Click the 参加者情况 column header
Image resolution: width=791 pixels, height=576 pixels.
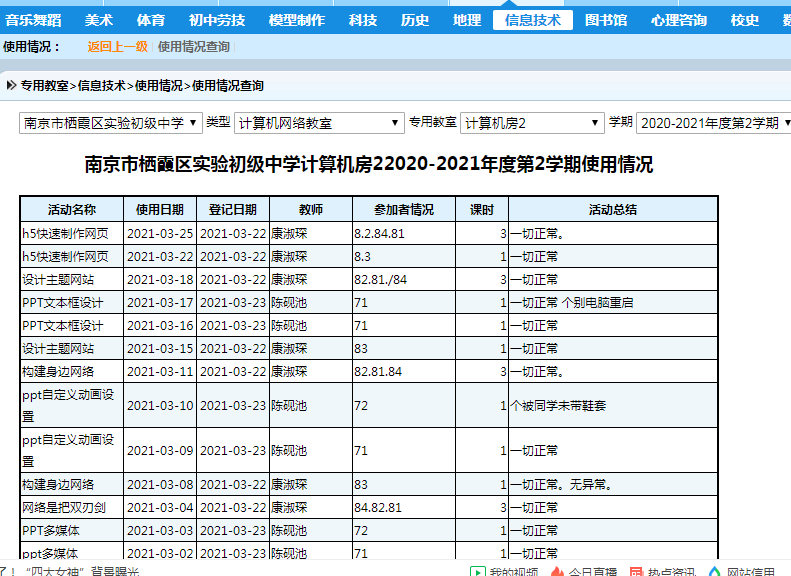tap(404, 209)
